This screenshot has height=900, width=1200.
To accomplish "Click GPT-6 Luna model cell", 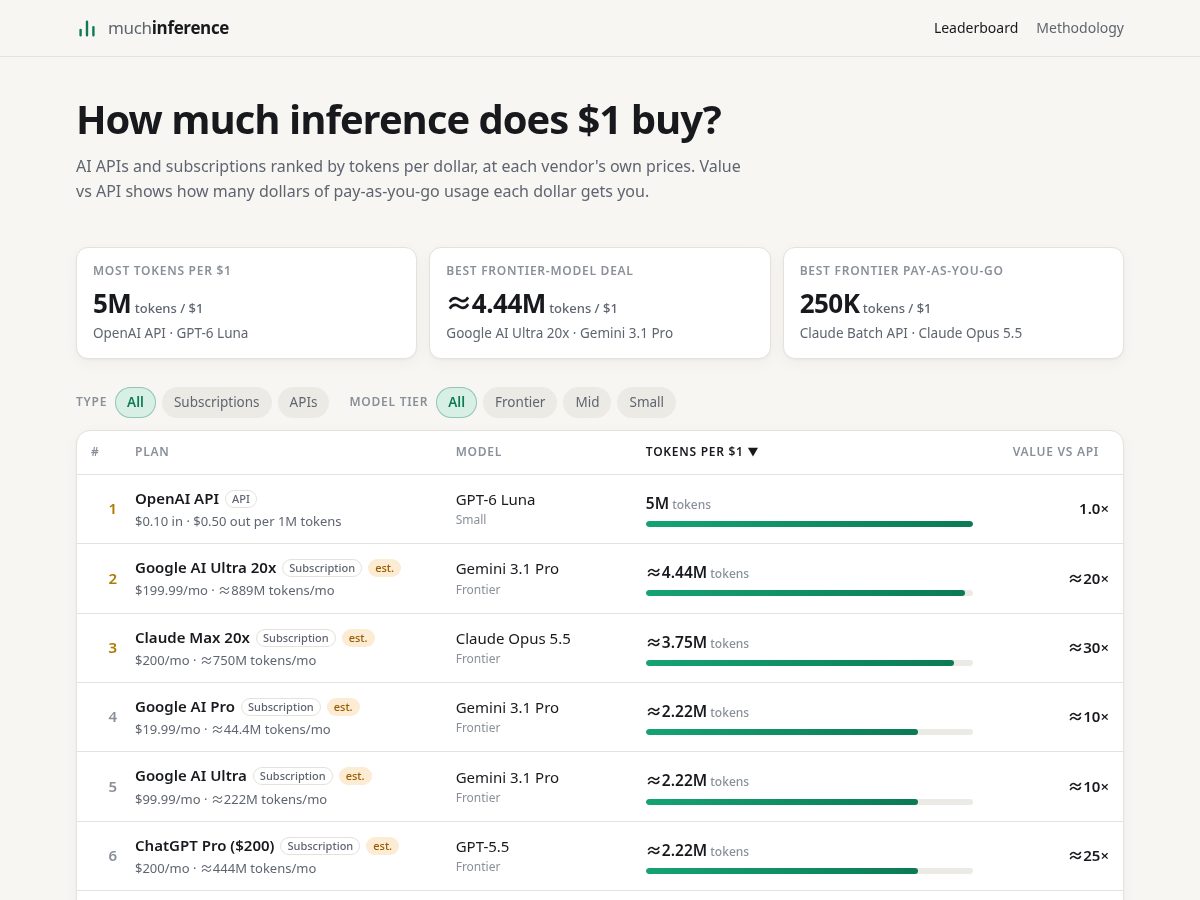I will 495,499.
